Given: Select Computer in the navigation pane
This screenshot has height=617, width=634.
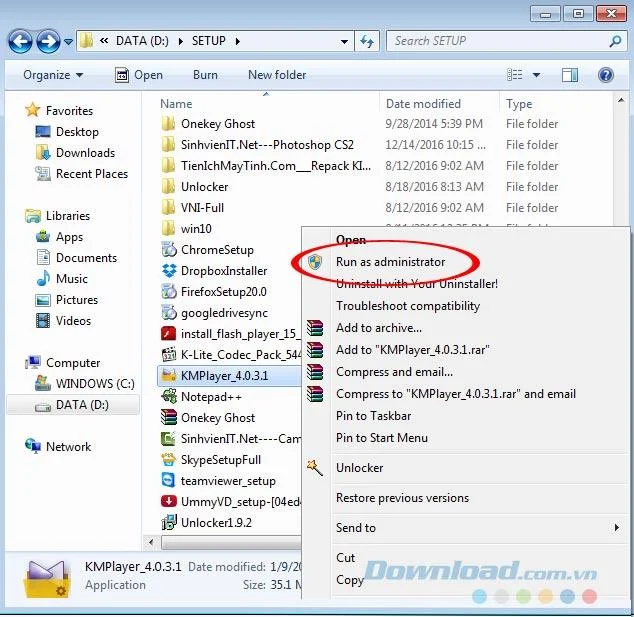Looking at the screenshot, I should click(63, 363).
